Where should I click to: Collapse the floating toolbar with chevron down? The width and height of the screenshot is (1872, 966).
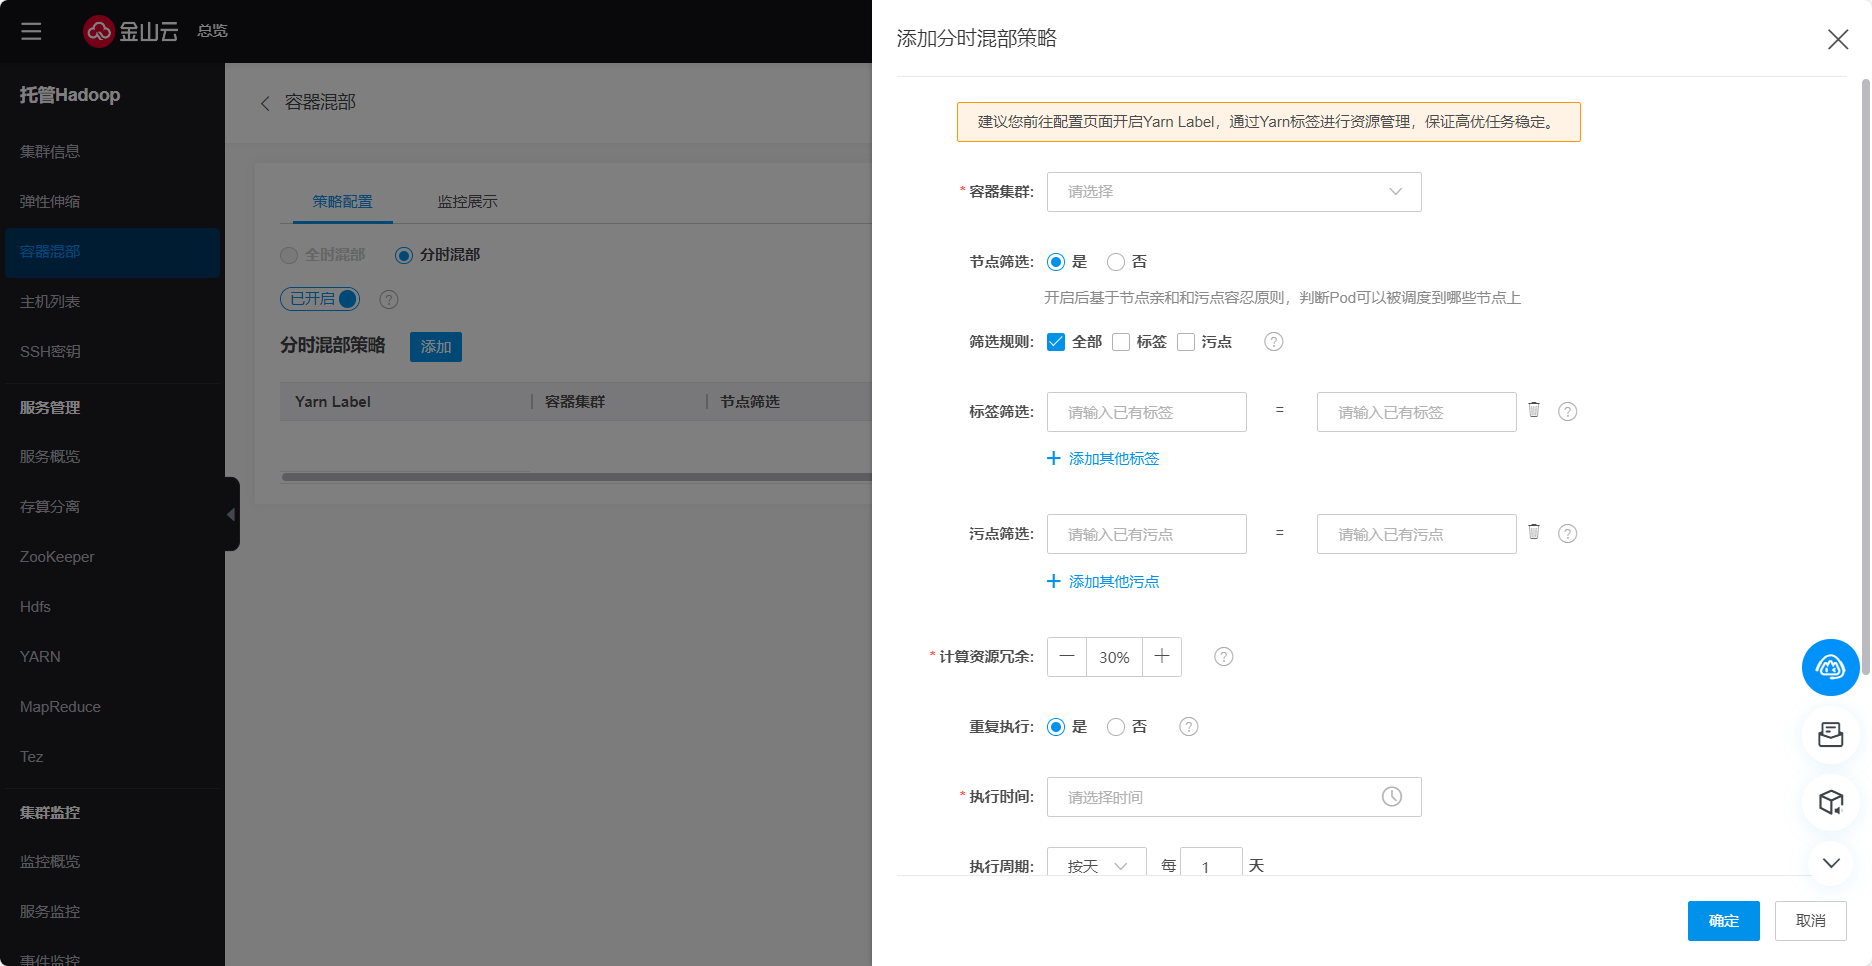point(1830,863)
